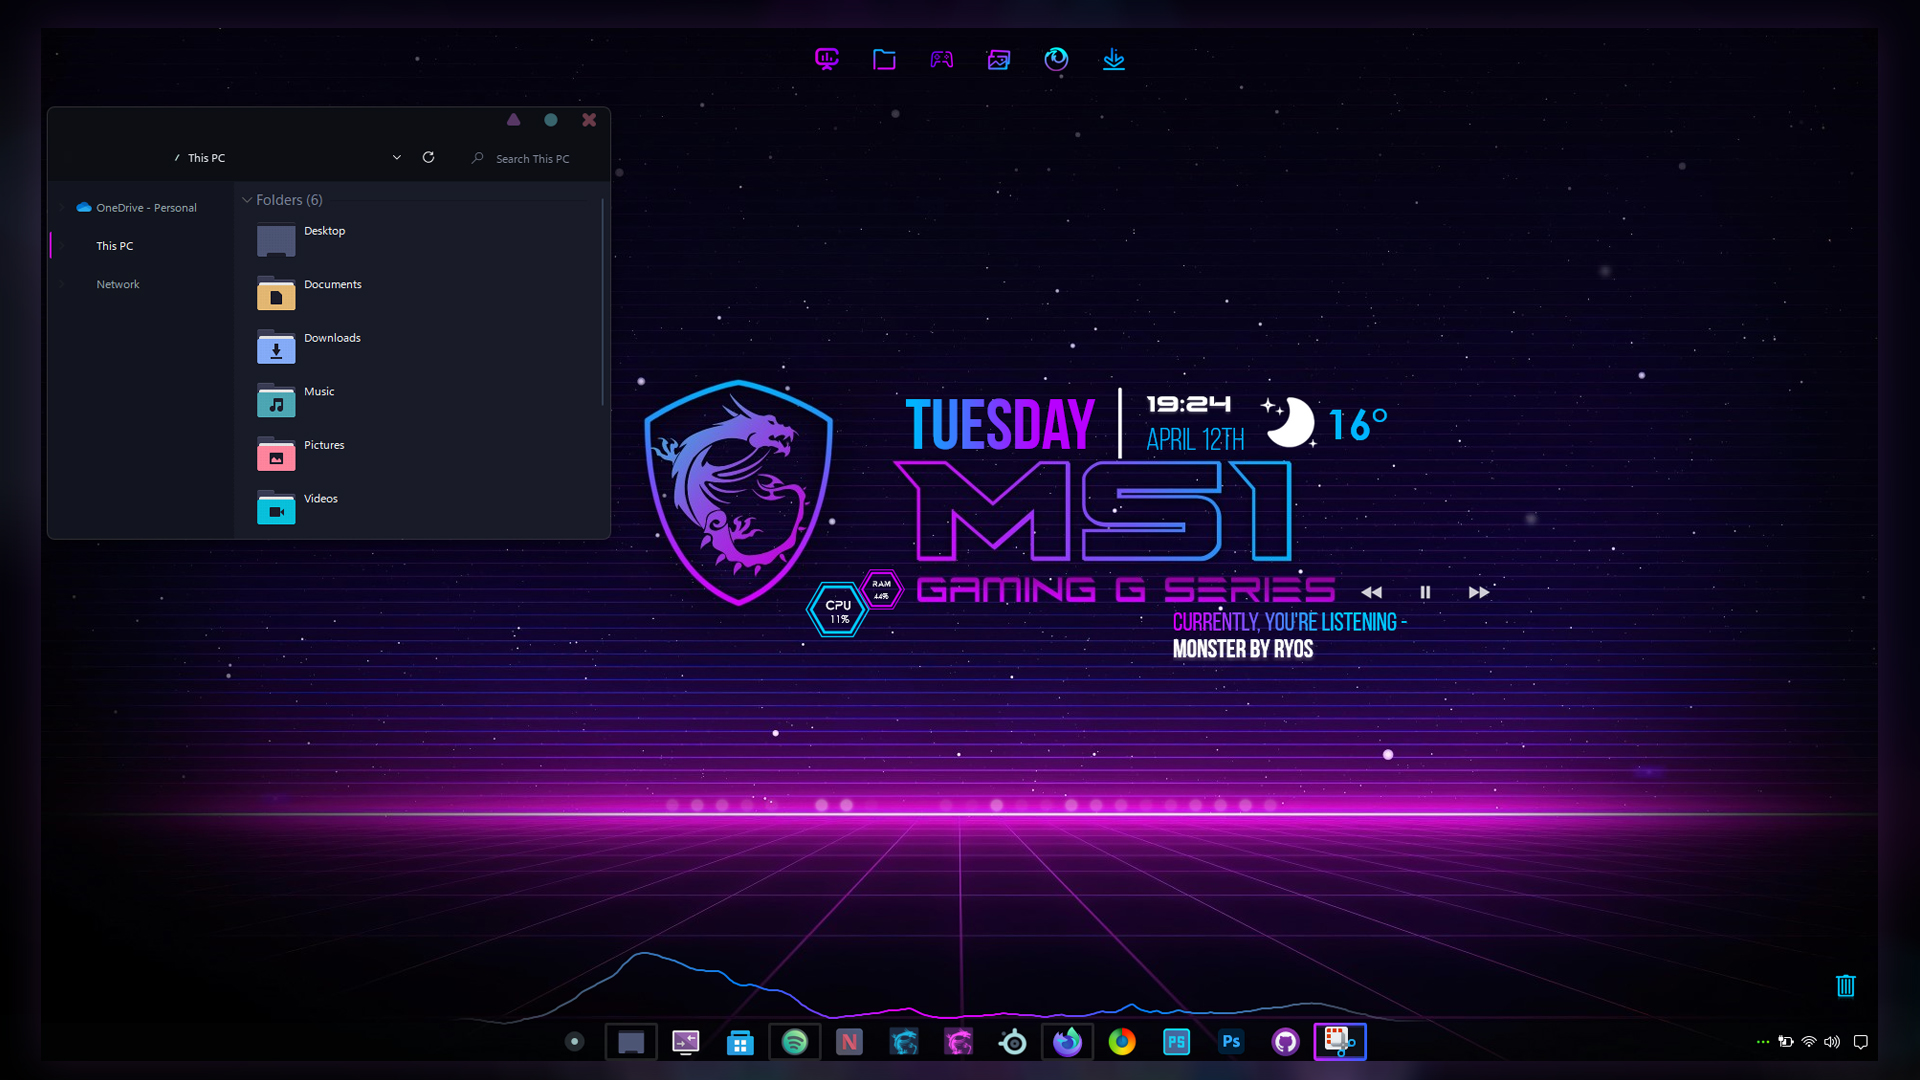
Task: Click the MONSTER BY RYOS song title
Action: click(1243, 649)
